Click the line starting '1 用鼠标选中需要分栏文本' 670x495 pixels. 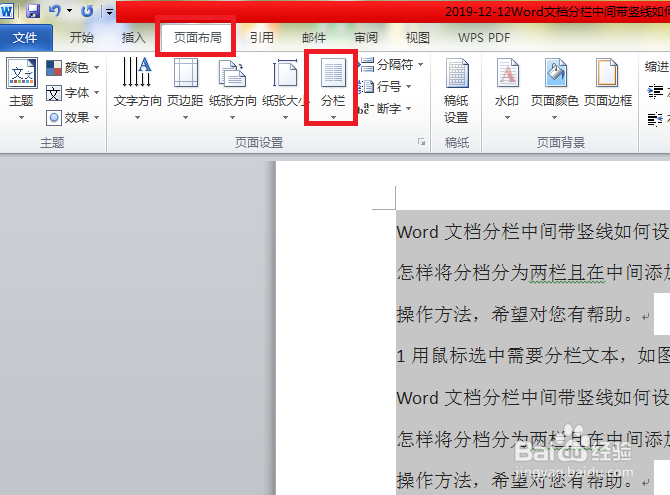533,356
